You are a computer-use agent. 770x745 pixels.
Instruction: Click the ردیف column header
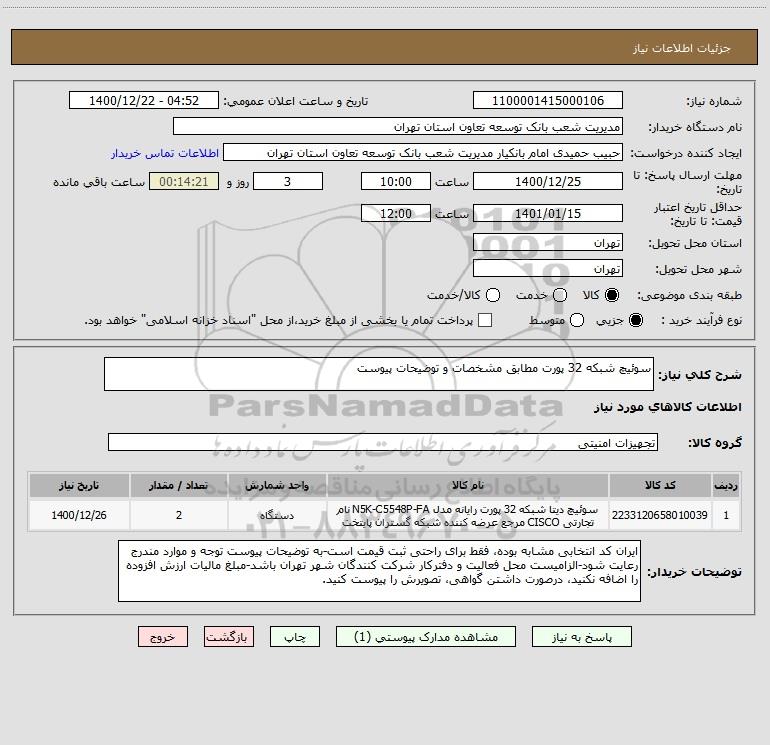click(x=726, y=486)
